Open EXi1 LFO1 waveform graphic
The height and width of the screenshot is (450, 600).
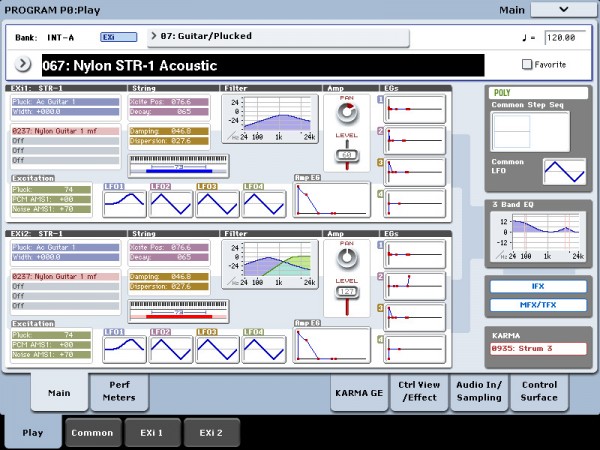(x=124, y=204)
